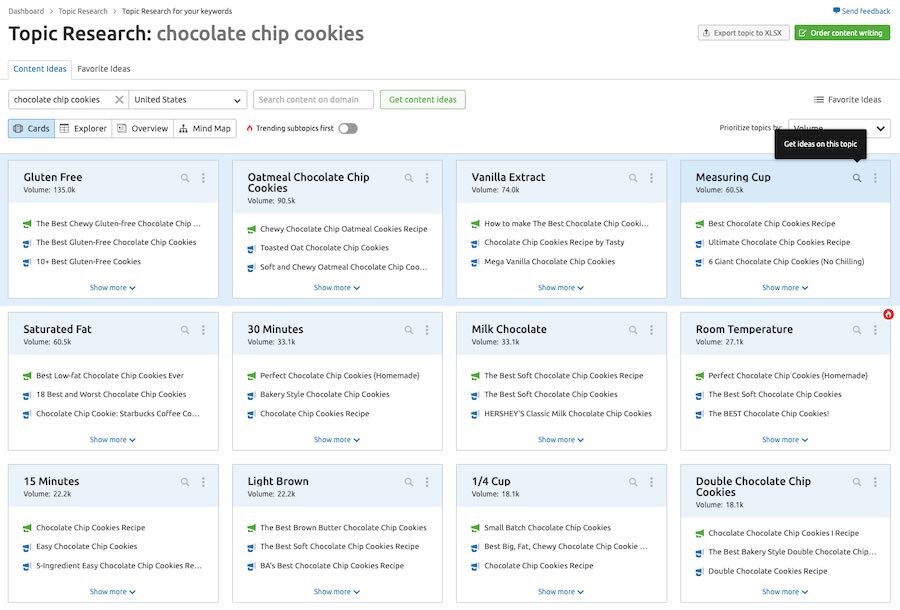Open three-dot menu on Vanilla Extract card
900x610 pixels.
(x=651, y=178)
